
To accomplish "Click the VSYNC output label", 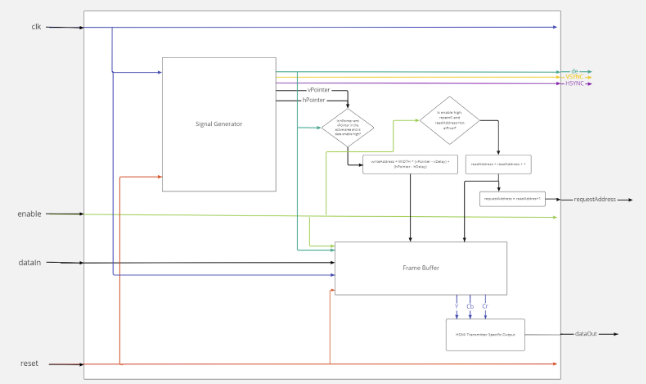I will (574, 77).
